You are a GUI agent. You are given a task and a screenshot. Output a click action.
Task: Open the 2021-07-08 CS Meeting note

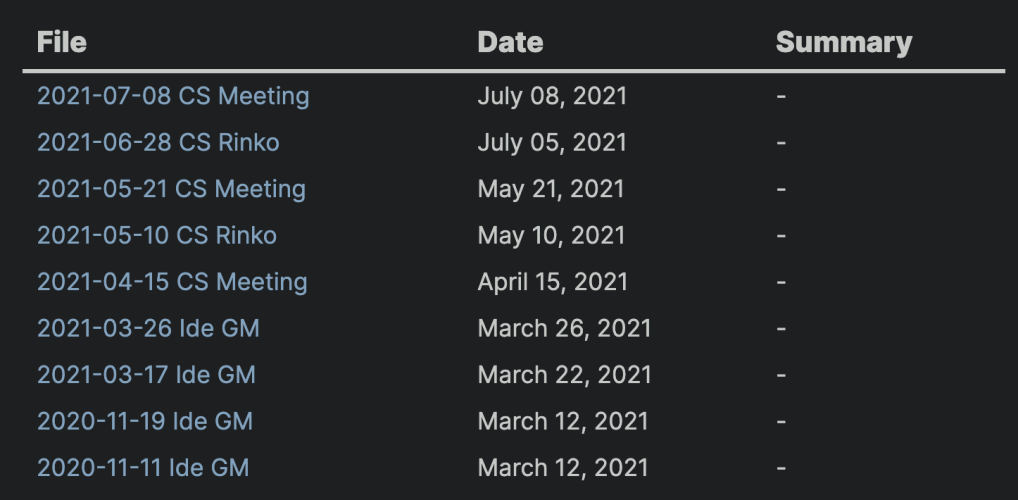point(173,96)
